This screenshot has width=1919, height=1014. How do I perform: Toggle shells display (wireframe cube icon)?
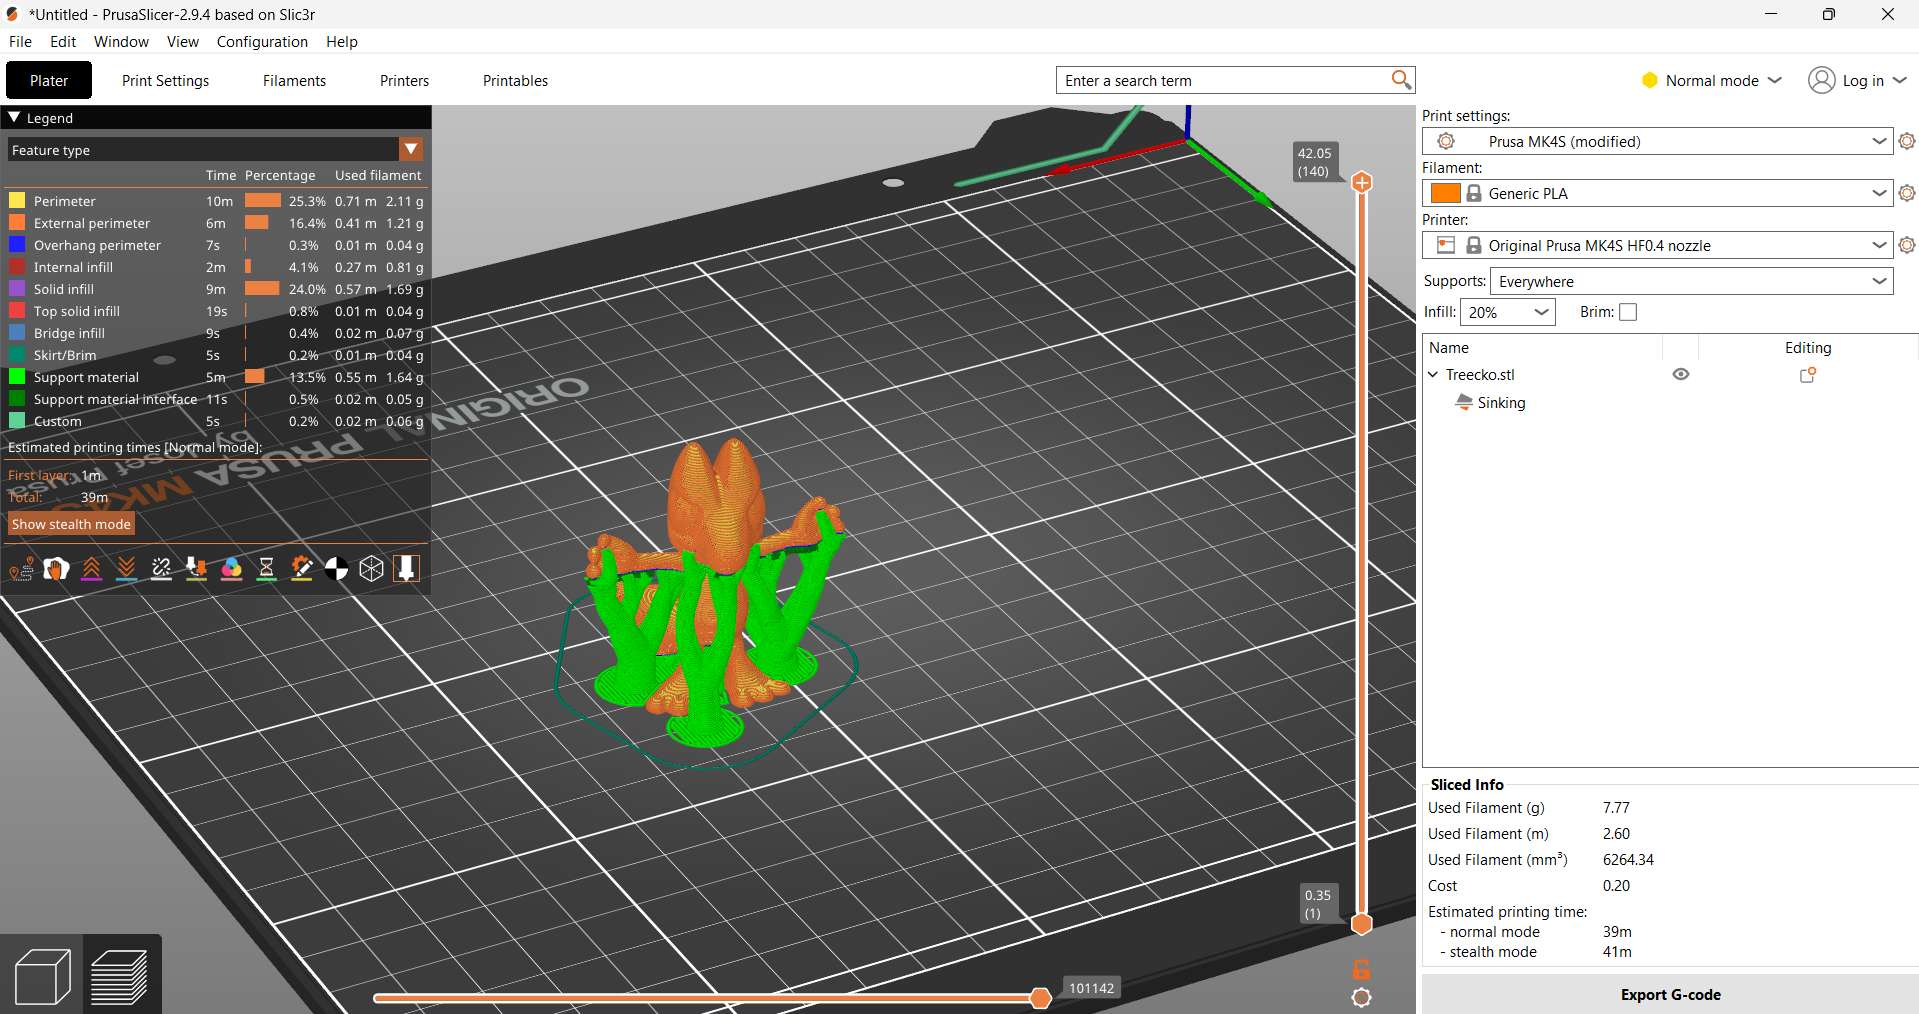372,568
